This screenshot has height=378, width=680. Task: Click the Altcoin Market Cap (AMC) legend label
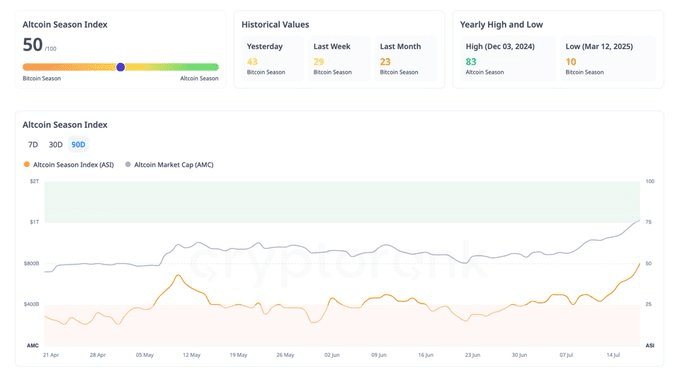(x=174, y=165)
